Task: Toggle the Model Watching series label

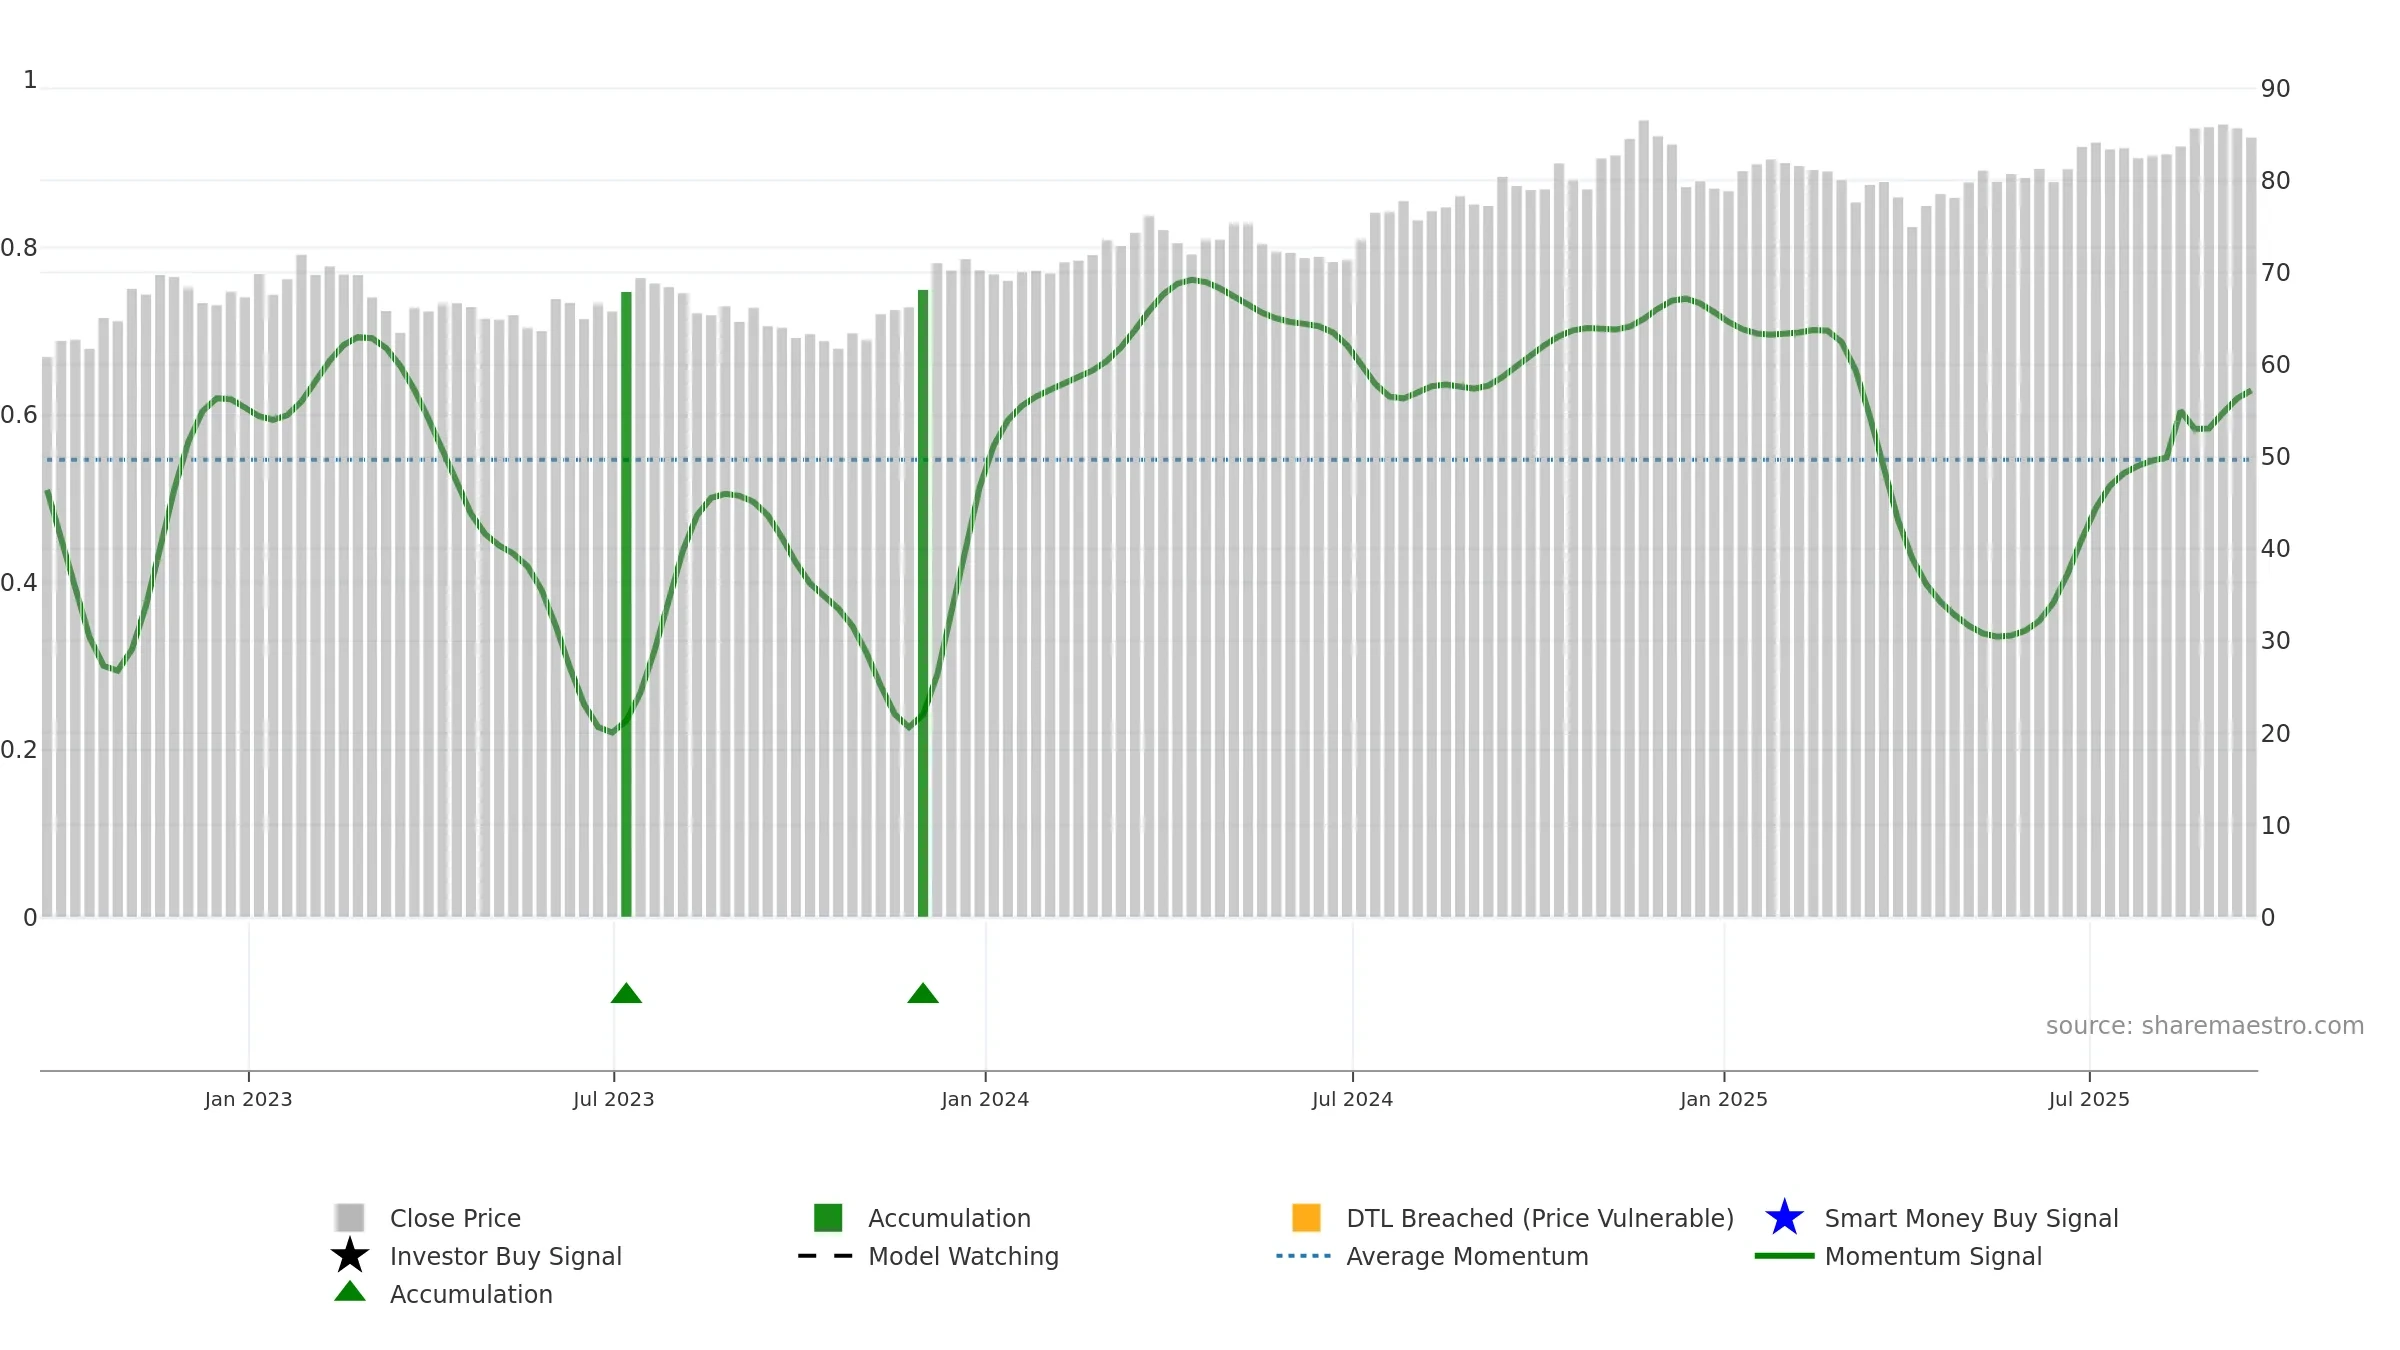Action: pyautogui.click(x=963, y=1256)
